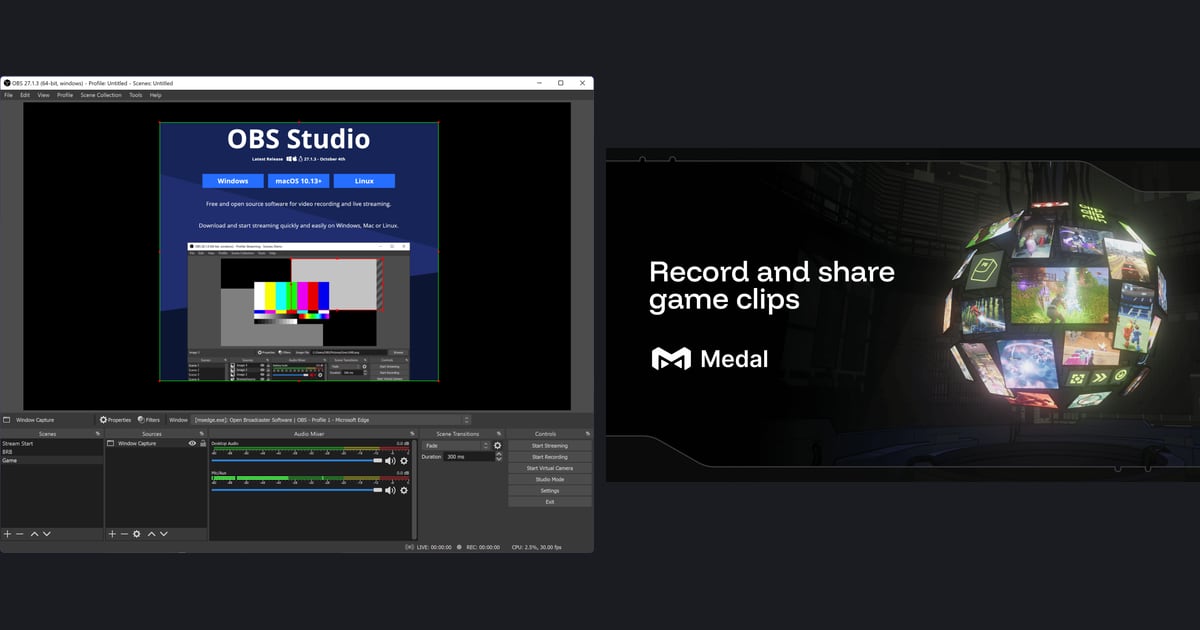Image resolution: width=1200 pixels, height=630 pixels.
Task: Open the Mic/Aux gear settings
Action: click(404, 490)
